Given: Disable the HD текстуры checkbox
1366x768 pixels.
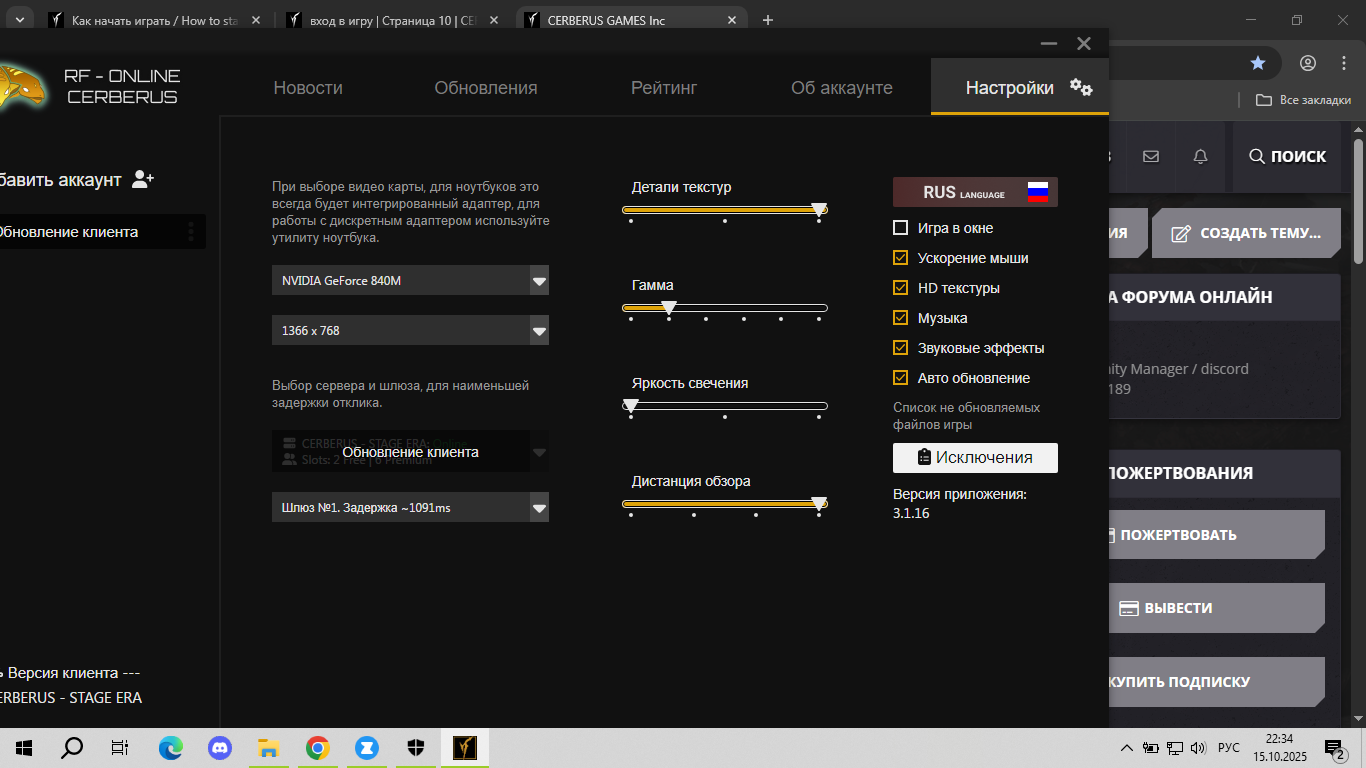Looking at the screenshot, I should [x=900, y=288].
